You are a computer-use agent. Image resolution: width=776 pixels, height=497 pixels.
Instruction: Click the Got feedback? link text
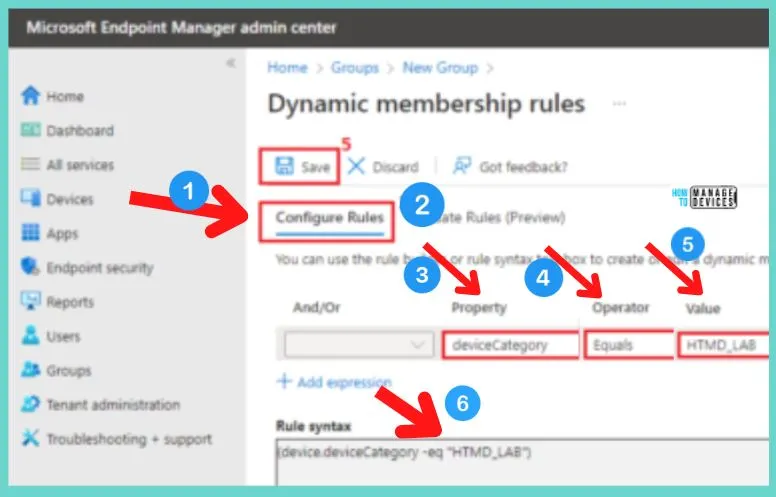tap(523, 167)
